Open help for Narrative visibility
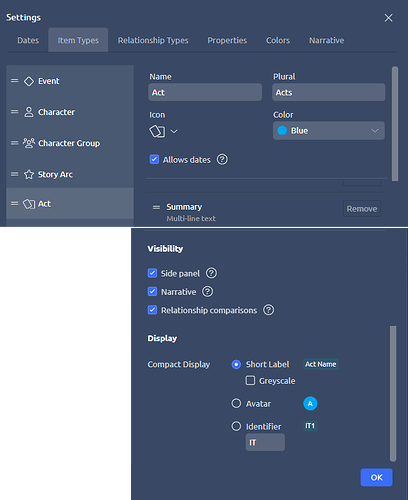The image size is (408, 500). (208, 291)
